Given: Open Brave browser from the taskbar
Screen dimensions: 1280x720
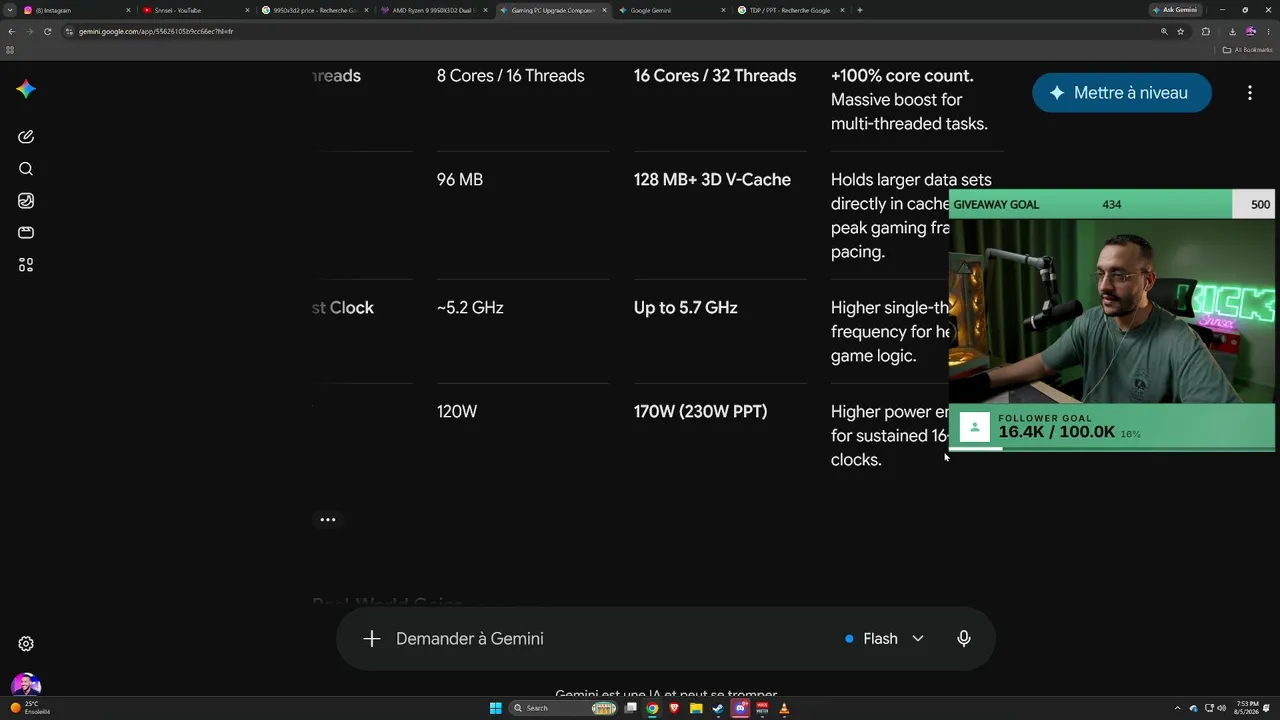Looking at the screenshot, I should click(x=674, y=709).
